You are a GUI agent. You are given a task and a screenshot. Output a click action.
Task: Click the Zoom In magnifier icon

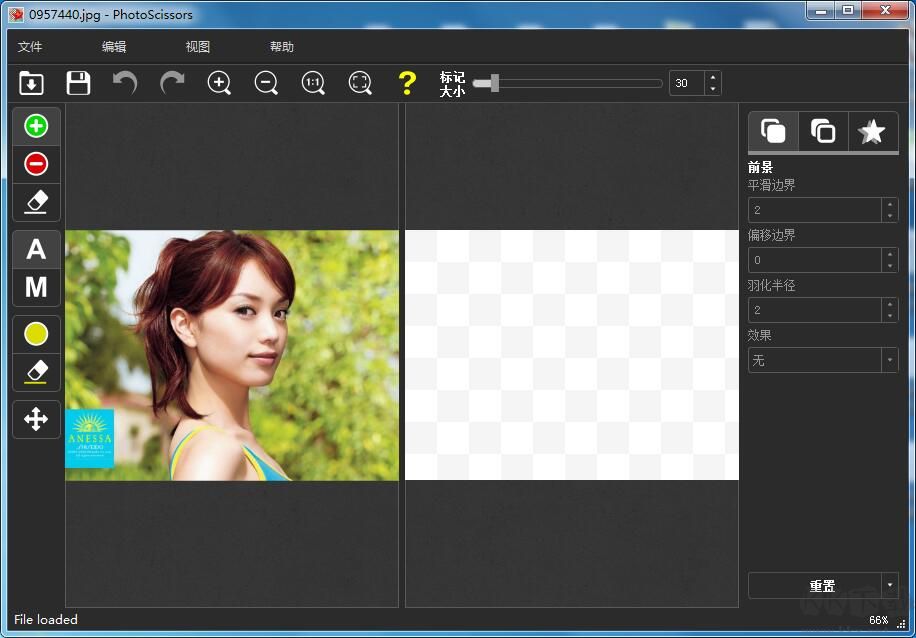(x=219, y=83)
